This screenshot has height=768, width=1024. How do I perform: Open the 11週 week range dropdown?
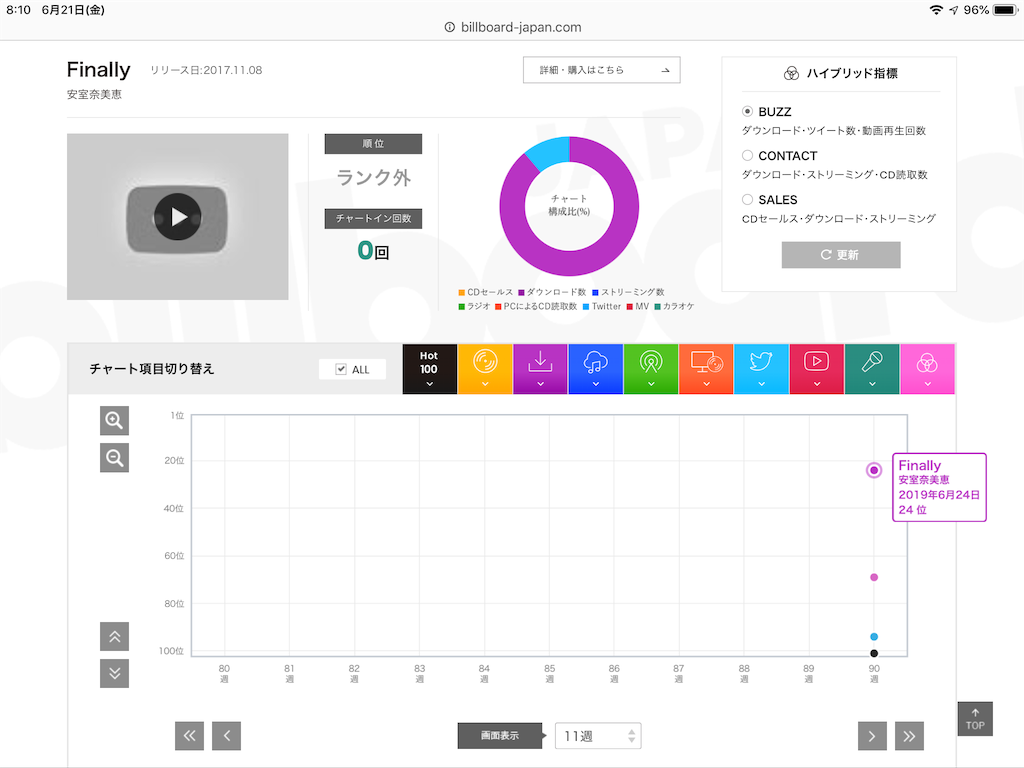pos(598,736)
